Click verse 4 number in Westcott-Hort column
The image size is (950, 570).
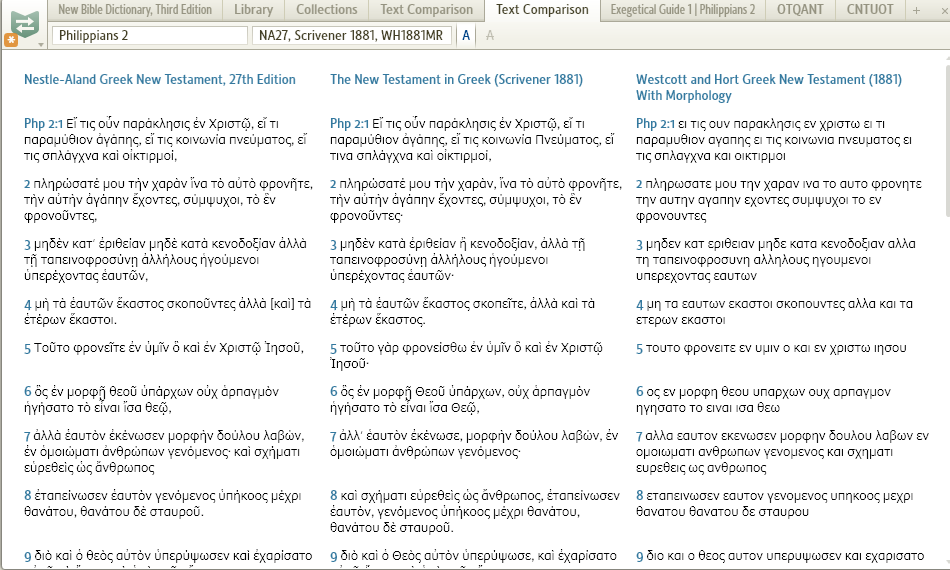point(639,304)
